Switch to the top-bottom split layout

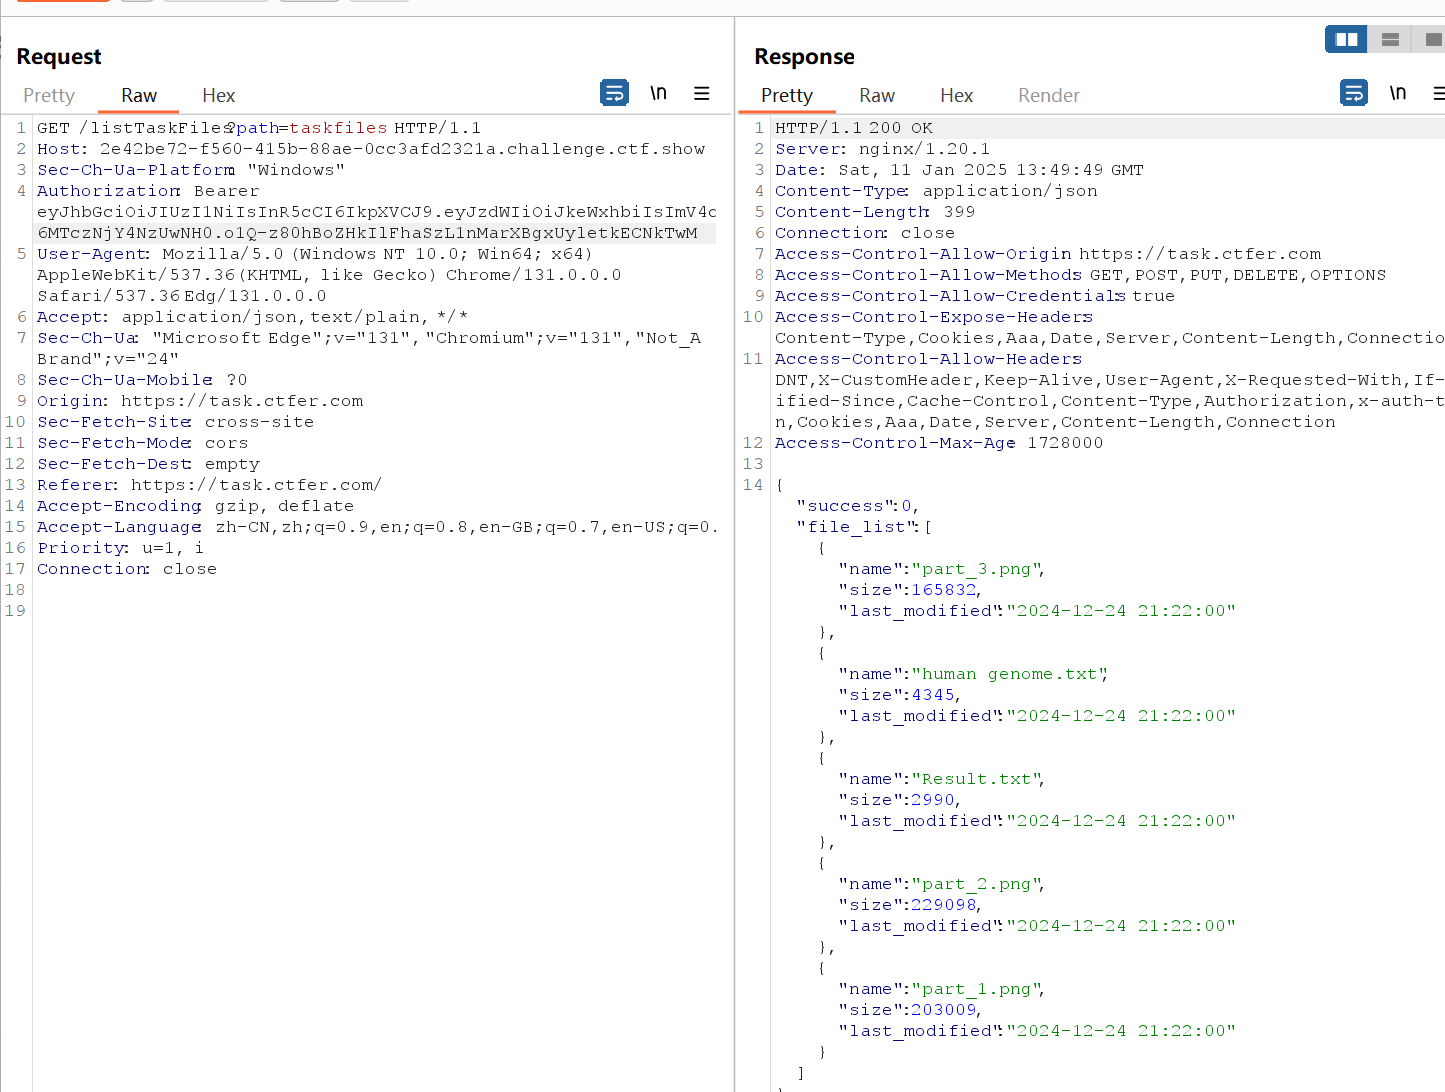coord(1390,39)
